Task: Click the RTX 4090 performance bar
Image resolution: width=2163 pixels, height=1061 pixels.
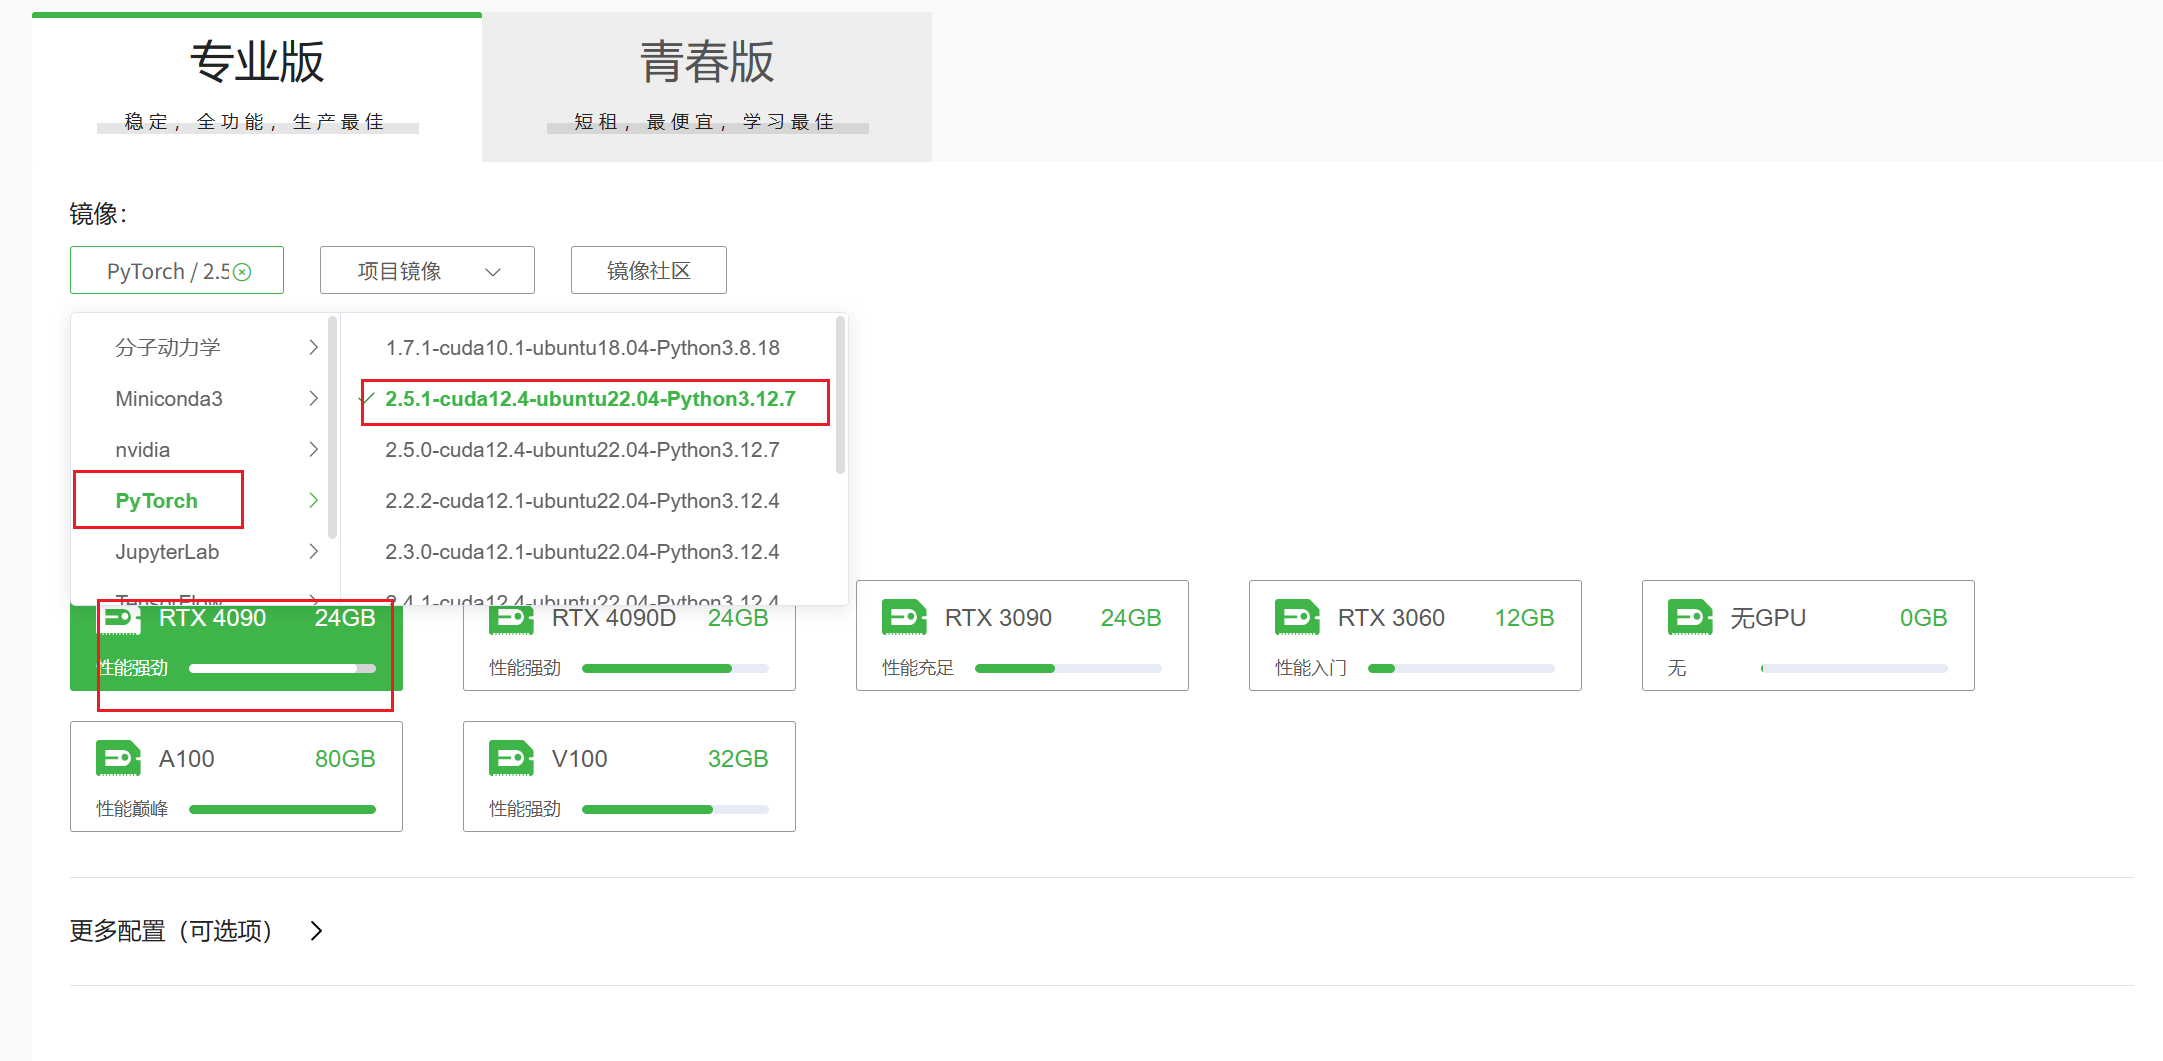Action: [282, 668]
